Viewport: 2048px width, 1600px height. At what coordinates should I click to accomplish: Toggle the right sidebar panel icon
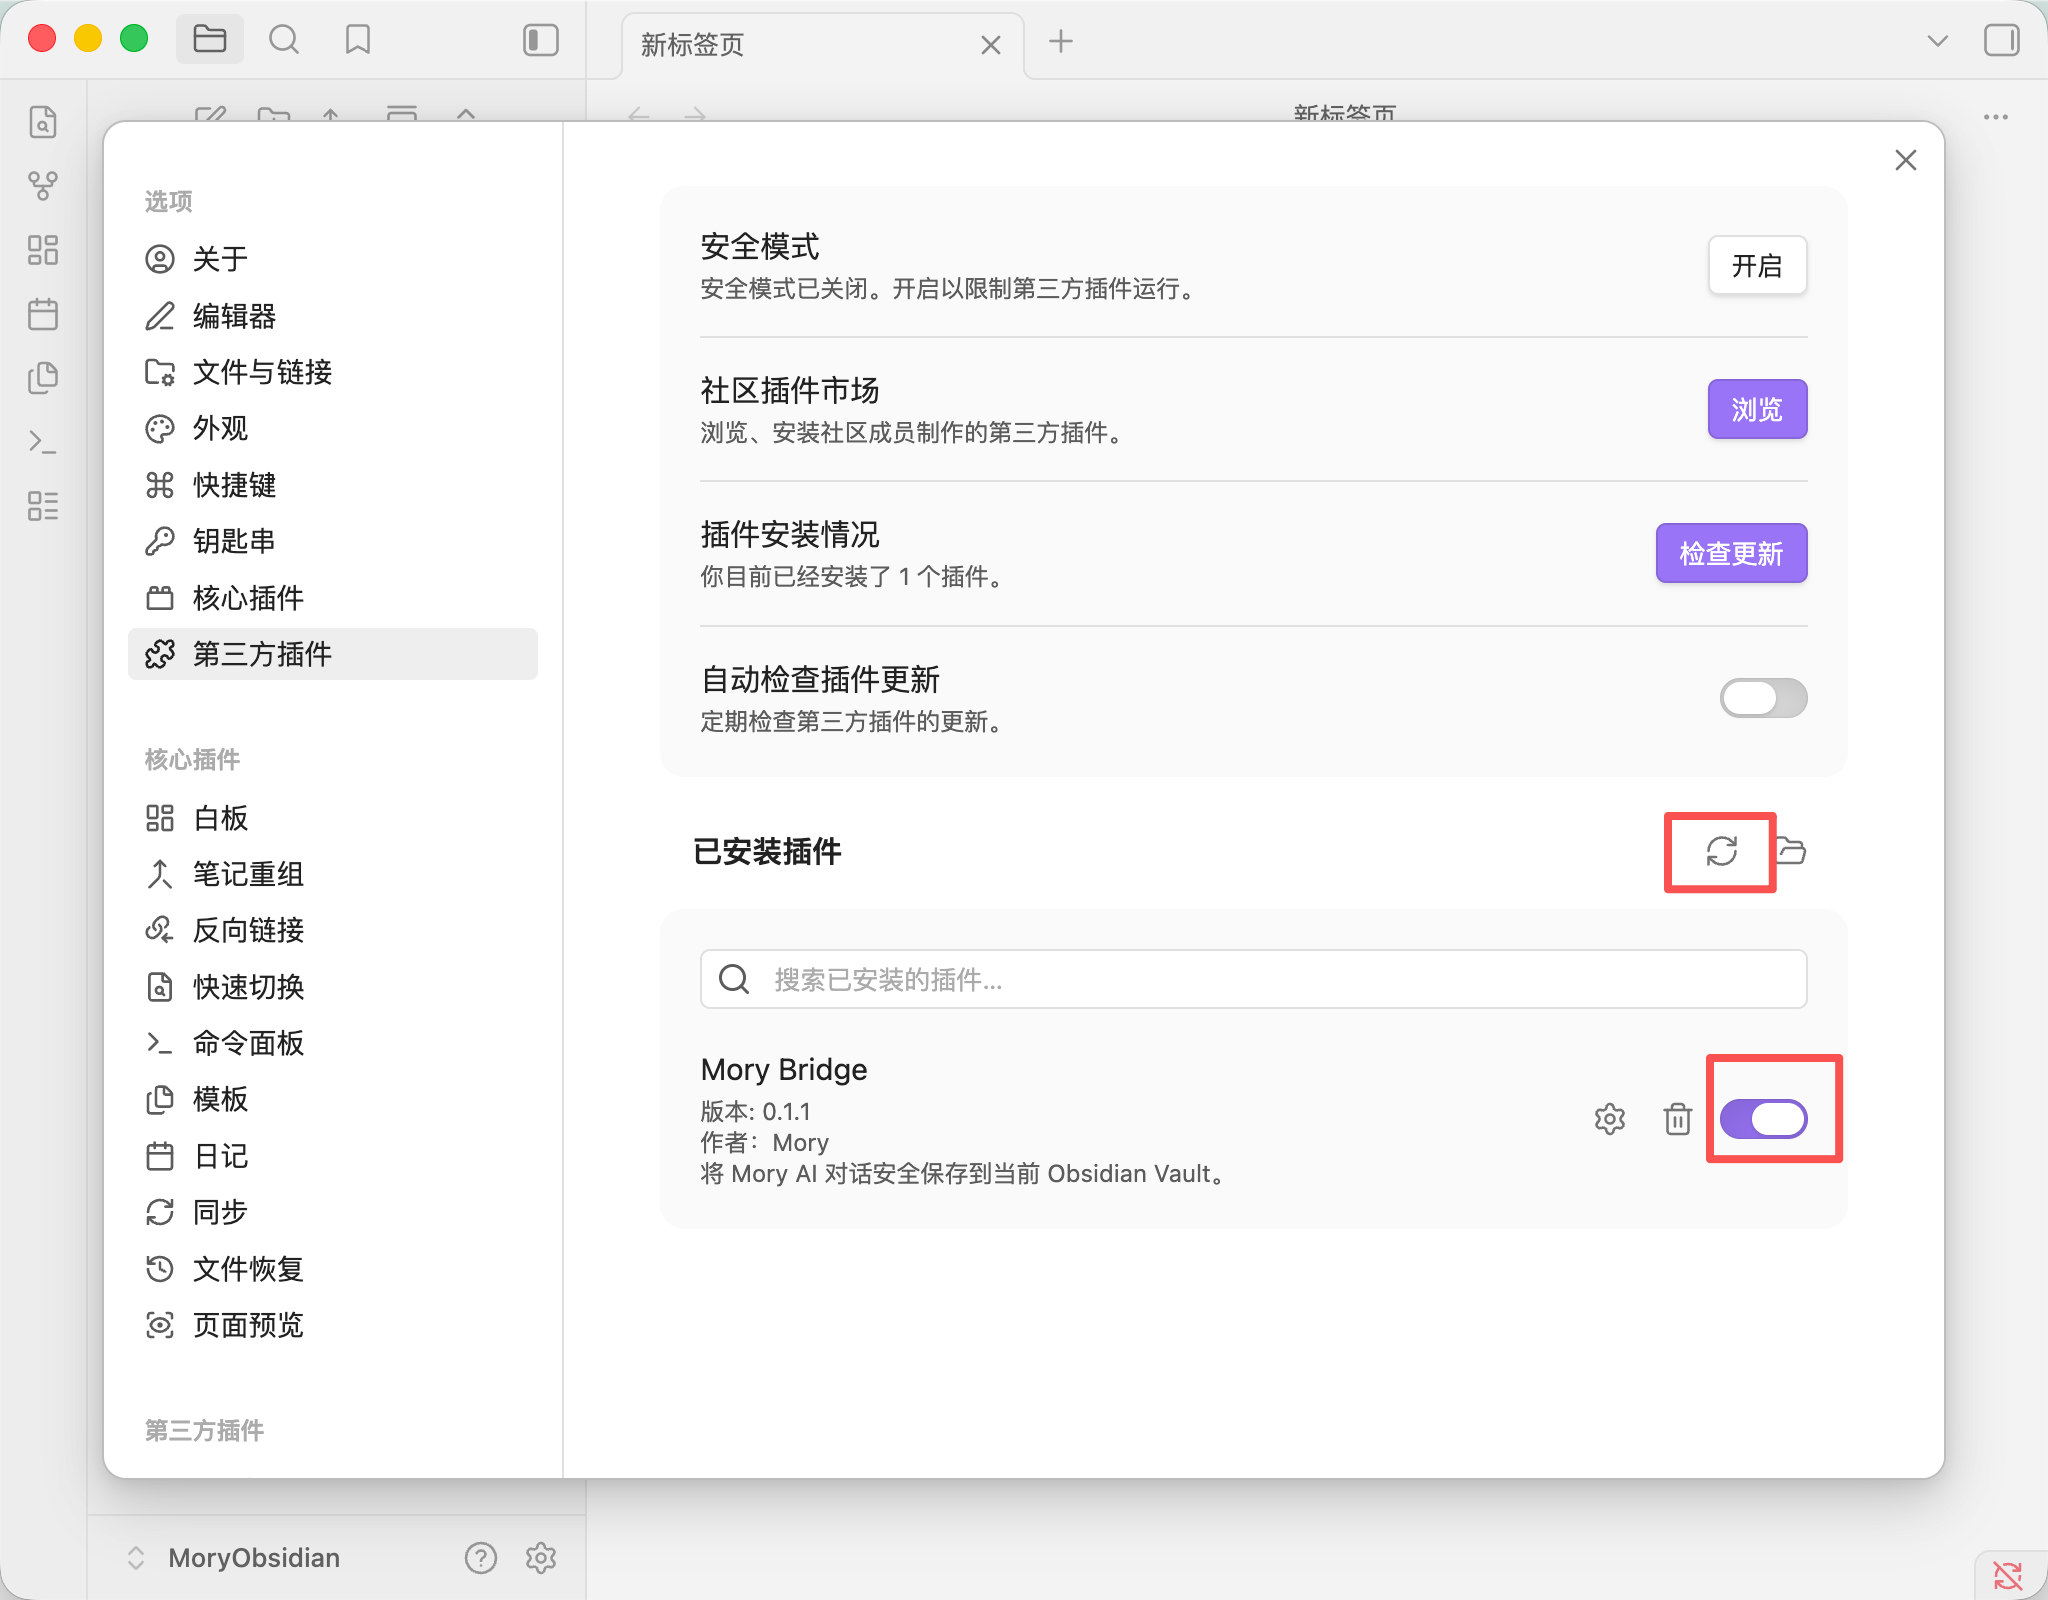coord(2001,41)
